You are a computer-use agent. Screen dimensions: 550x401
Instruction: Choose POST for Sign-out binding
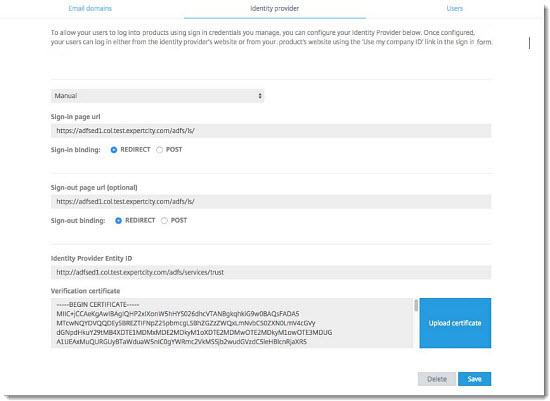tap(164, 221)
